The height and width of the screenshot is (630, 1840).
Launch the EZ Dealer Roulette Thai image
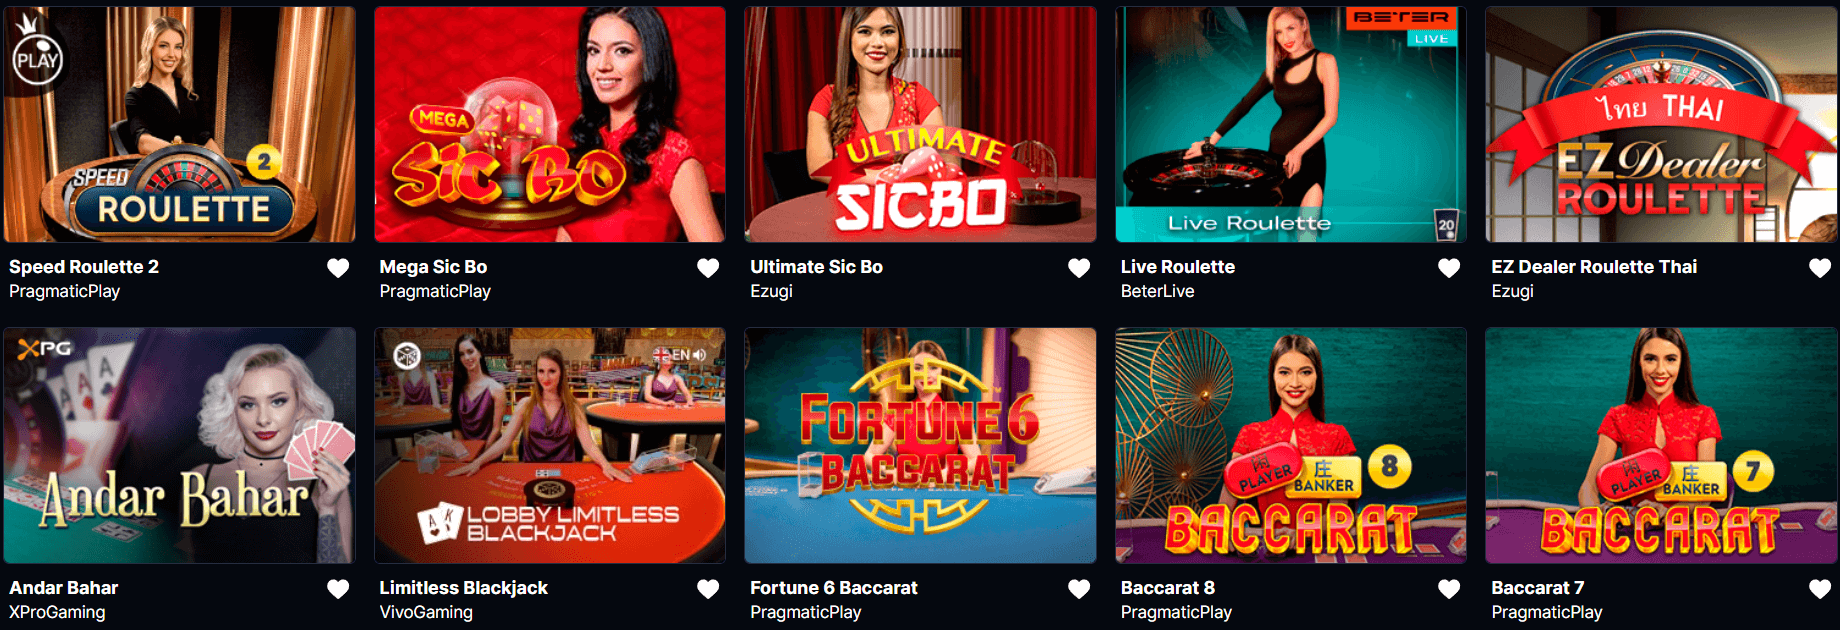point(1661,124)
